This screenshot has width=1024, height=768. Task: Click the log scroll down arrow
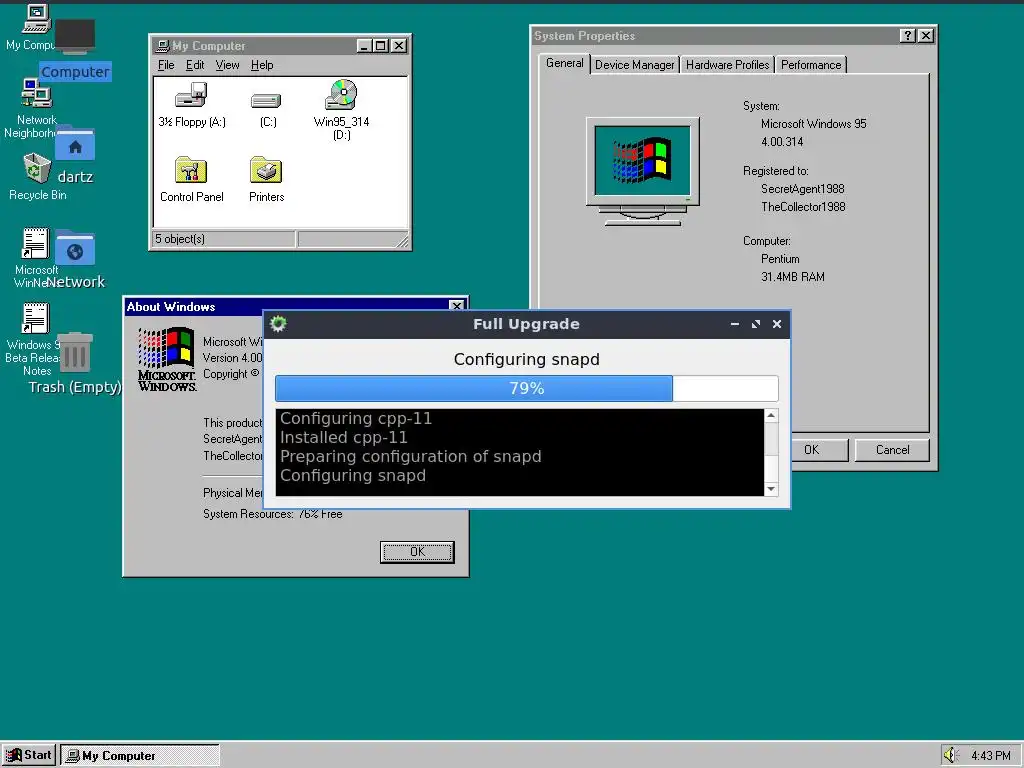point(771,489)
